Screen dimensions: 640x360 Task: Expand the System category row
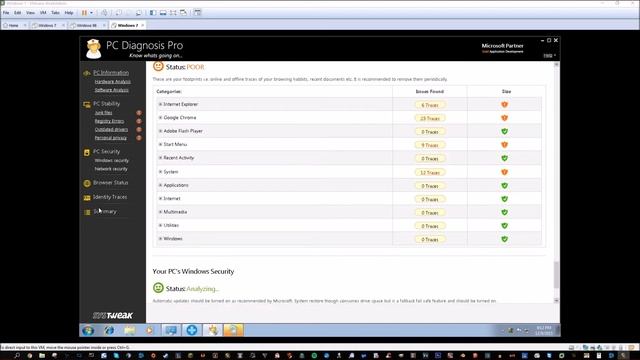[x=160, y=172]
